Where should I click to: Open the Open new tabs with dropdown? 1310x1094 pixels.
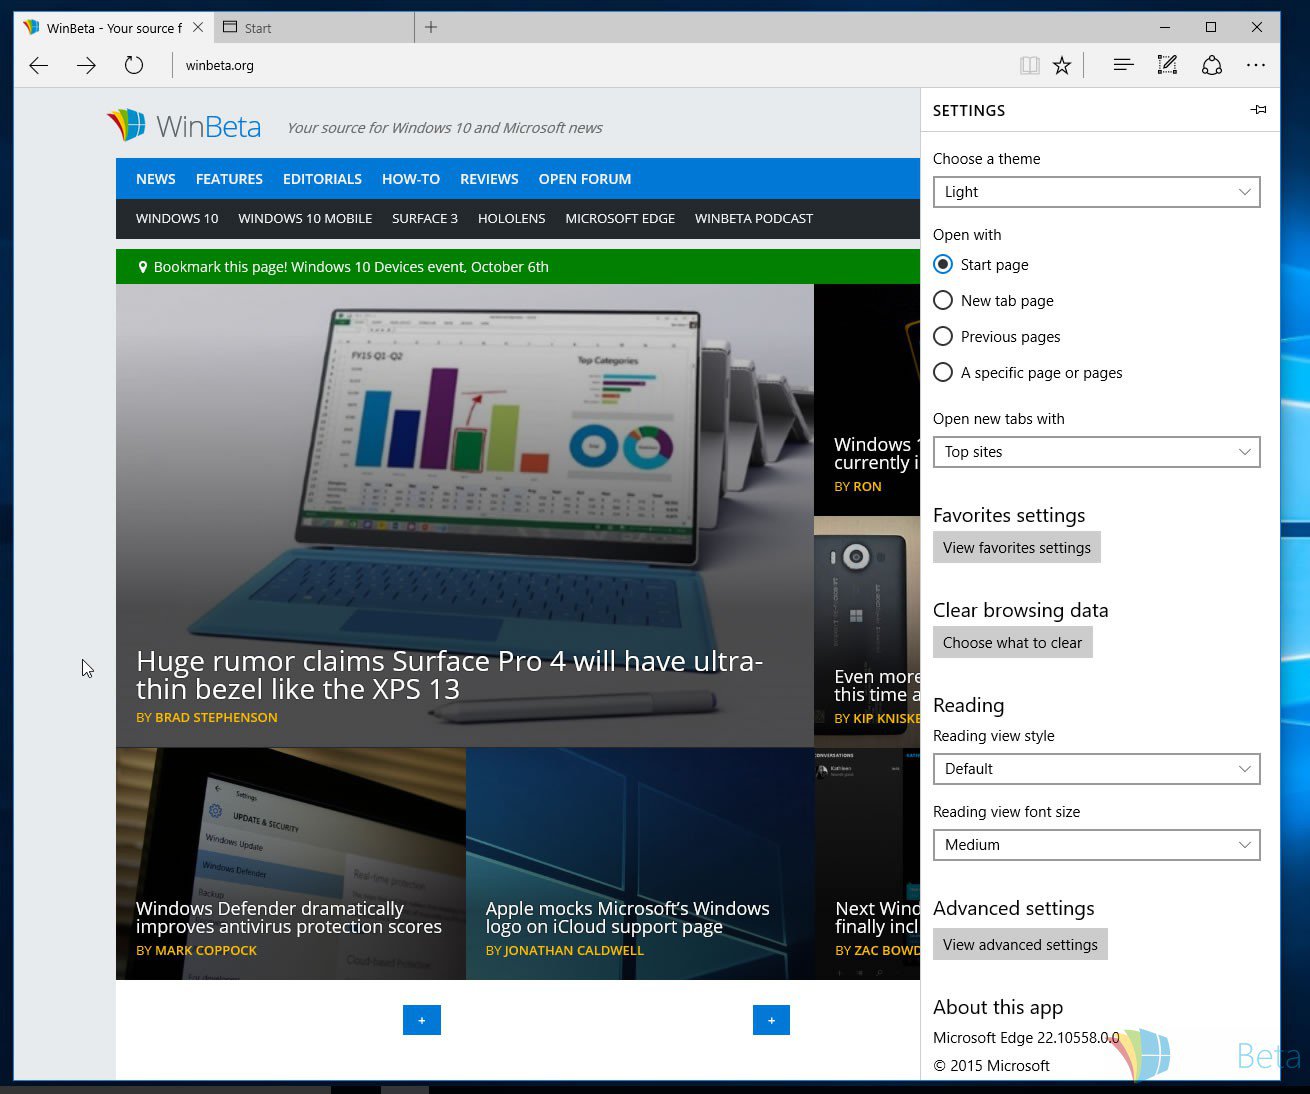pos(1096,452)
